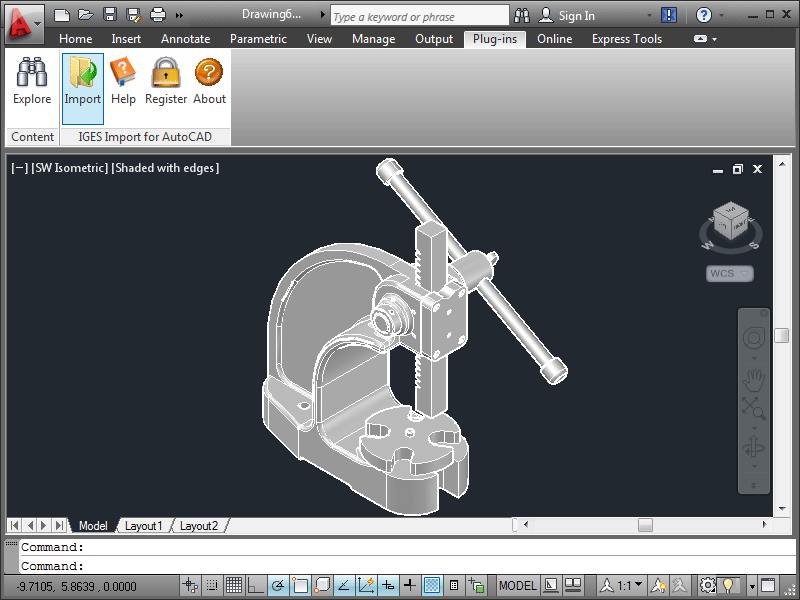
Task: Click the MODEL space button
Action: (x=517, y=585)
